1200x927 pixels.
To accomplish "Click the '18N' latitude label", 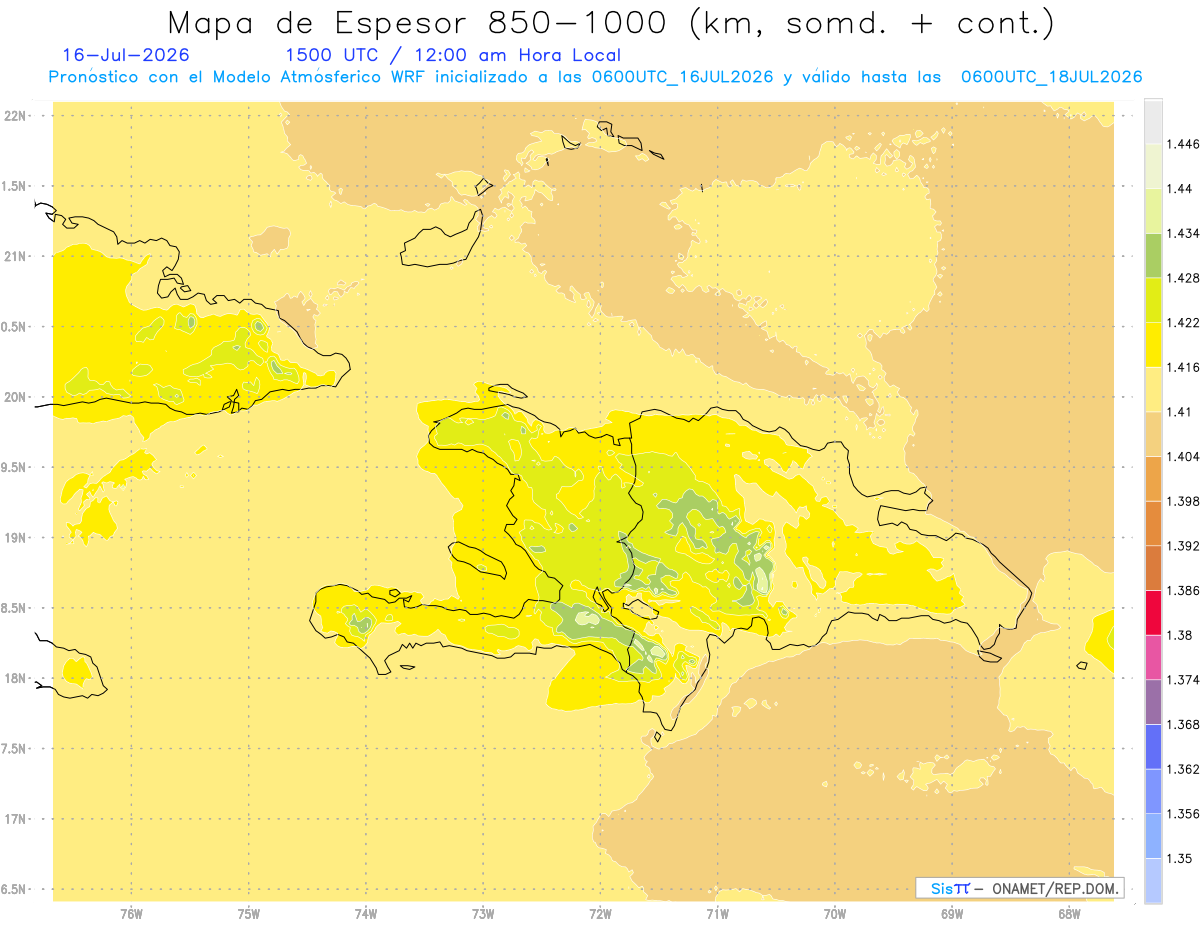I will point(17,679).
